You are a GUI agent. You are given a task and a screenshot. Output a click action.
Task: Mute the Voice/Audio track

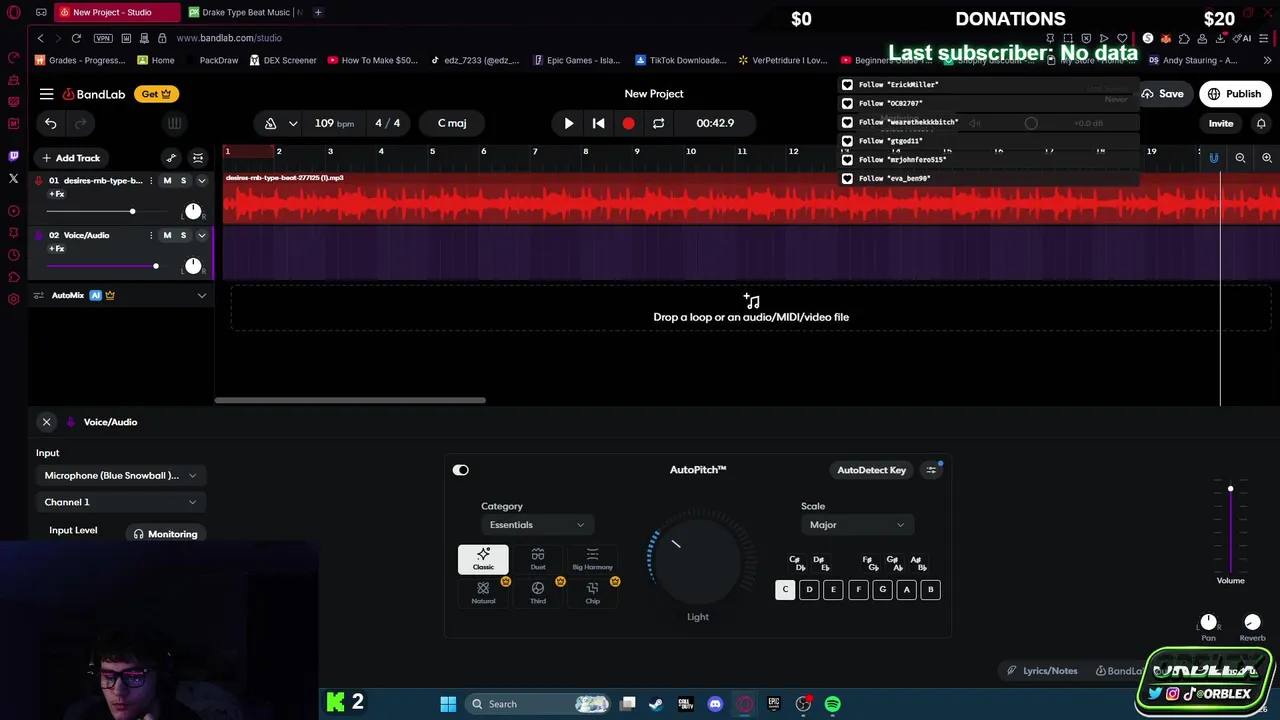pyautogui.click(x=167, y=235)
